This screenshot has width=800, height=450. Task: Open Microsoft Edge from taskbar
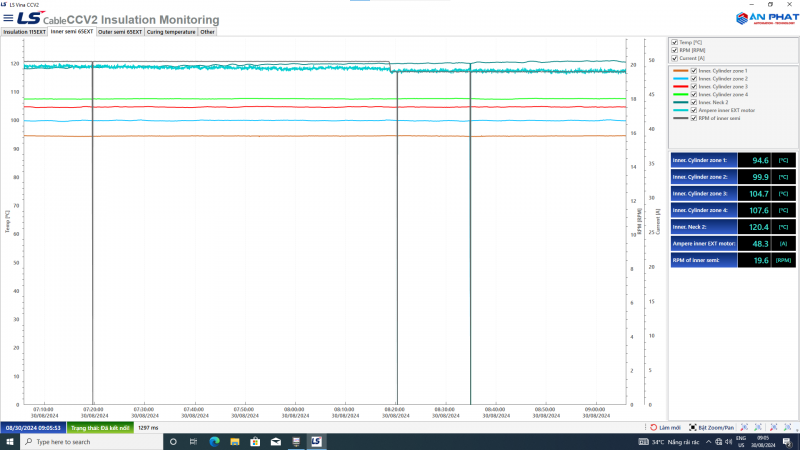[214, 442]
